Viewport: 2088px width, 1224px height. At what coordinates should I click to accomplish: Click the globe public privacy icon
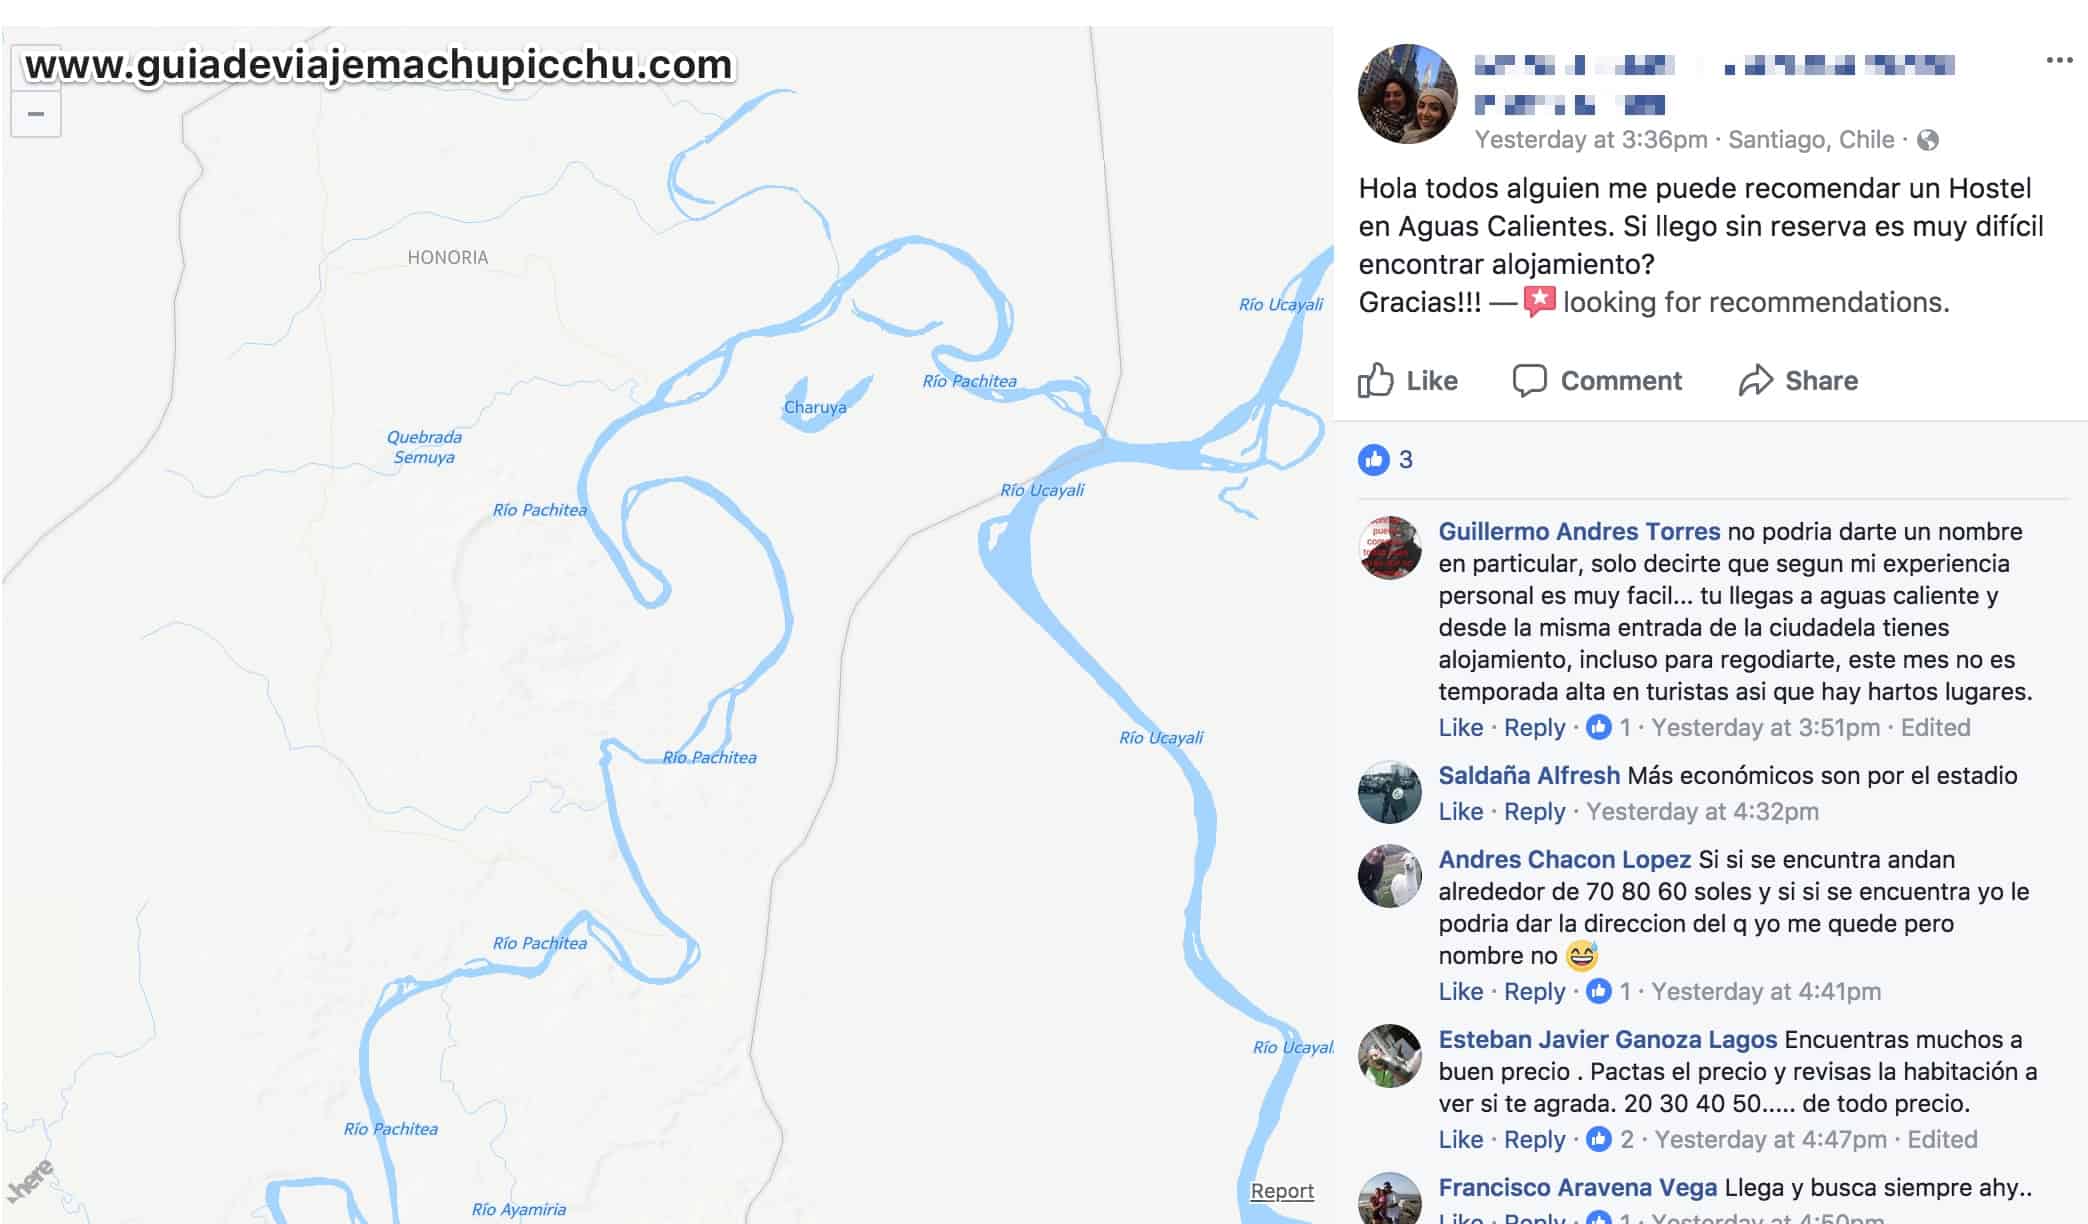pos(1928,140)
